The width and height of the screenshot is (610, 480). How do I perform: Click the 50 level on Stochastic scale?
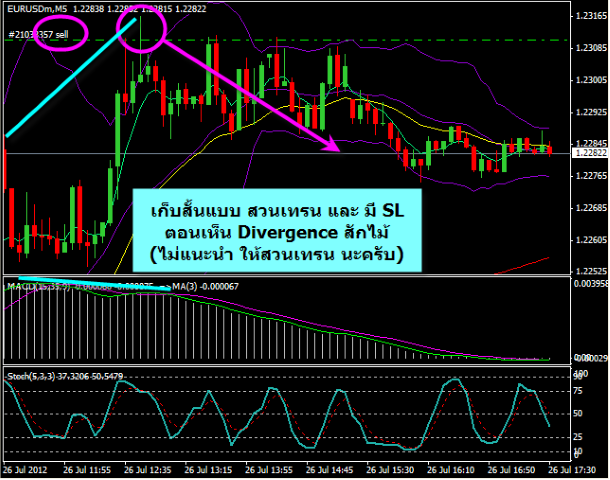578,413
